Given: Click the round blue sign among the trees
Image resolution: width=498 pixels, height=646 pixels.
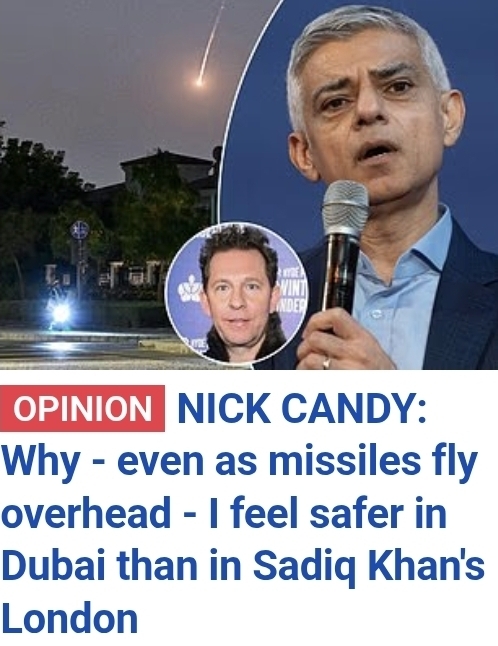Looking at the screenshot, I should (x=79, y=229).
